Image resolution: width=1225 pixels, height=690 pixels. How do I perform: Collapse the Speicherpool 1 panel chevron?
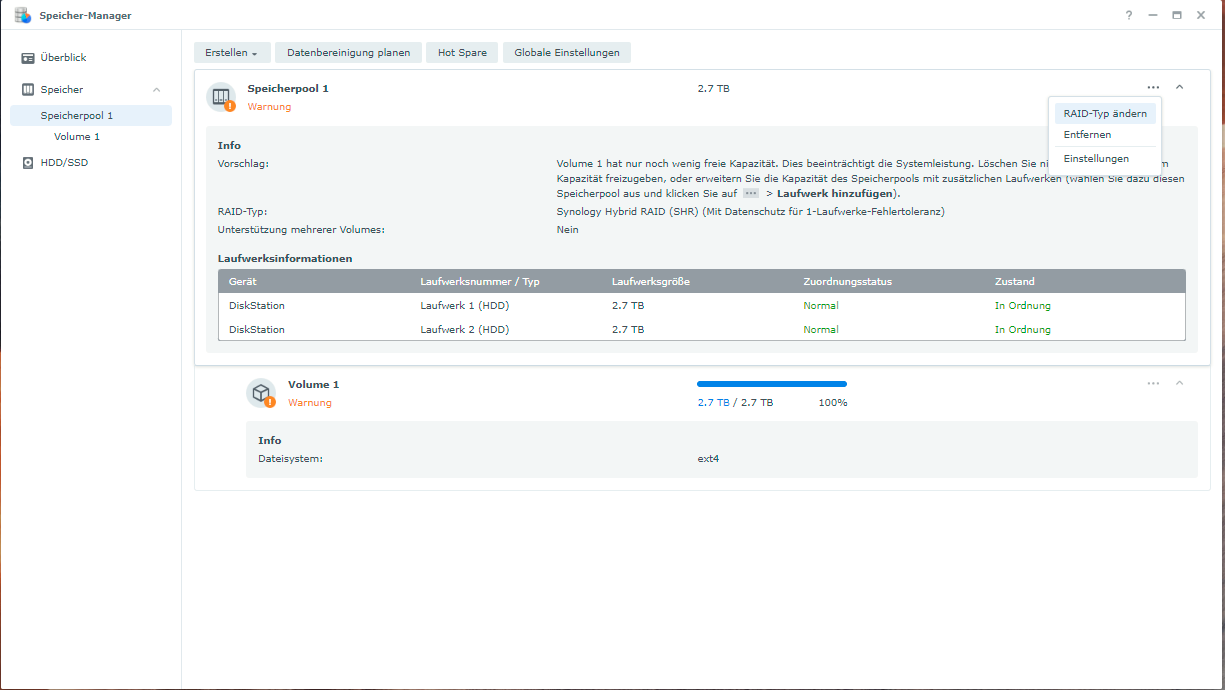(x=1179, y=88)
